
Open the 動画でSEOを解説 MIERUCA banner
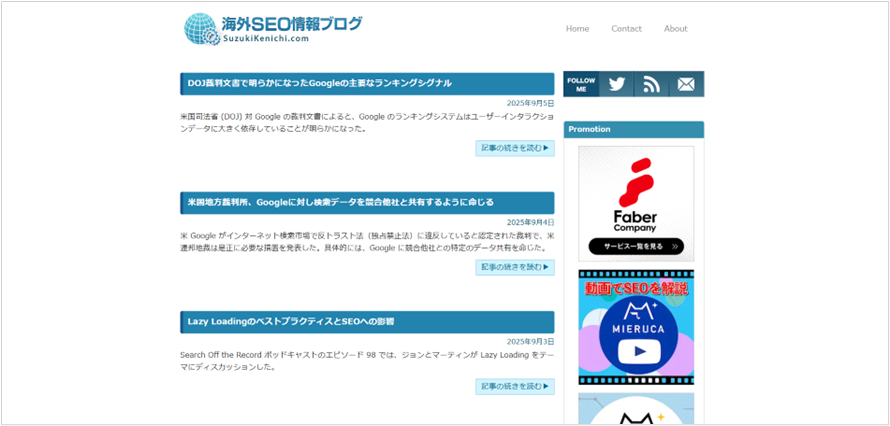[636, 327]
